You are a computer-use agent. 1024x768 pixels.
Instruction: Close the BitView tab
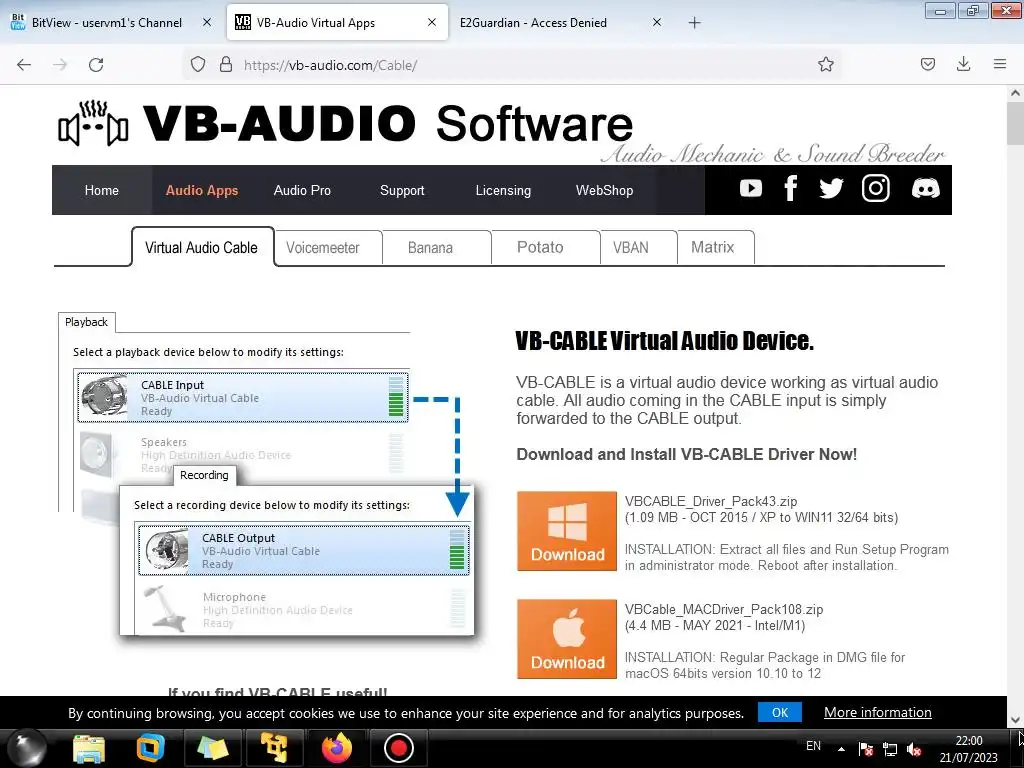click(206, 22)
